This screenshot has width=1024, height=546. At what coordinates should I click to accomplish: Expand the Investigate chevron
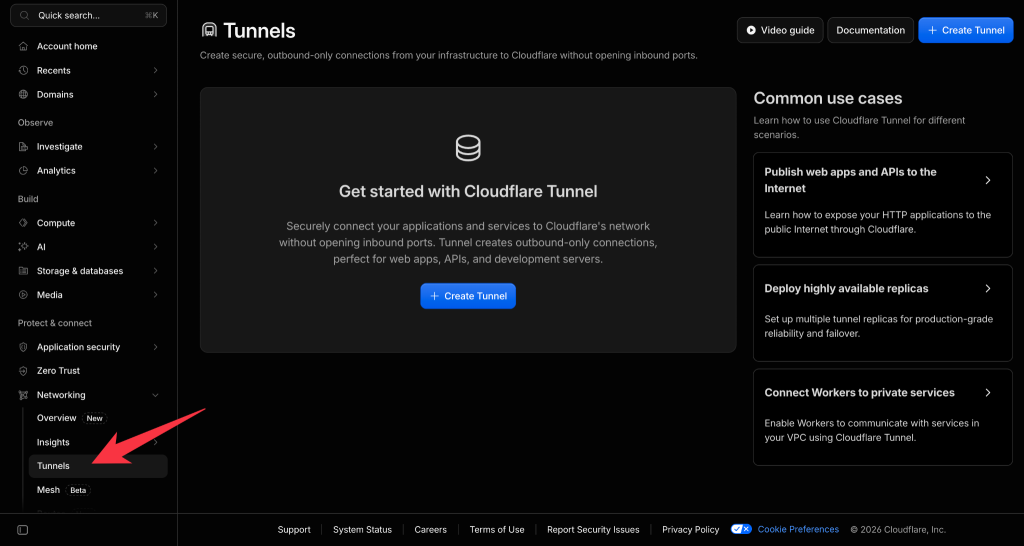(155, 147)
